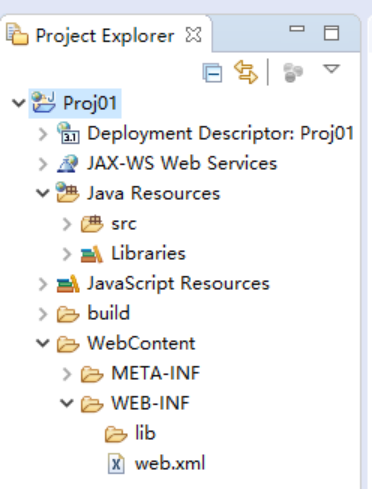Expand the Deployment Descriptor: Proj01 node
Viewport: 372px width, 489px height.
click(x=43, y=134)
